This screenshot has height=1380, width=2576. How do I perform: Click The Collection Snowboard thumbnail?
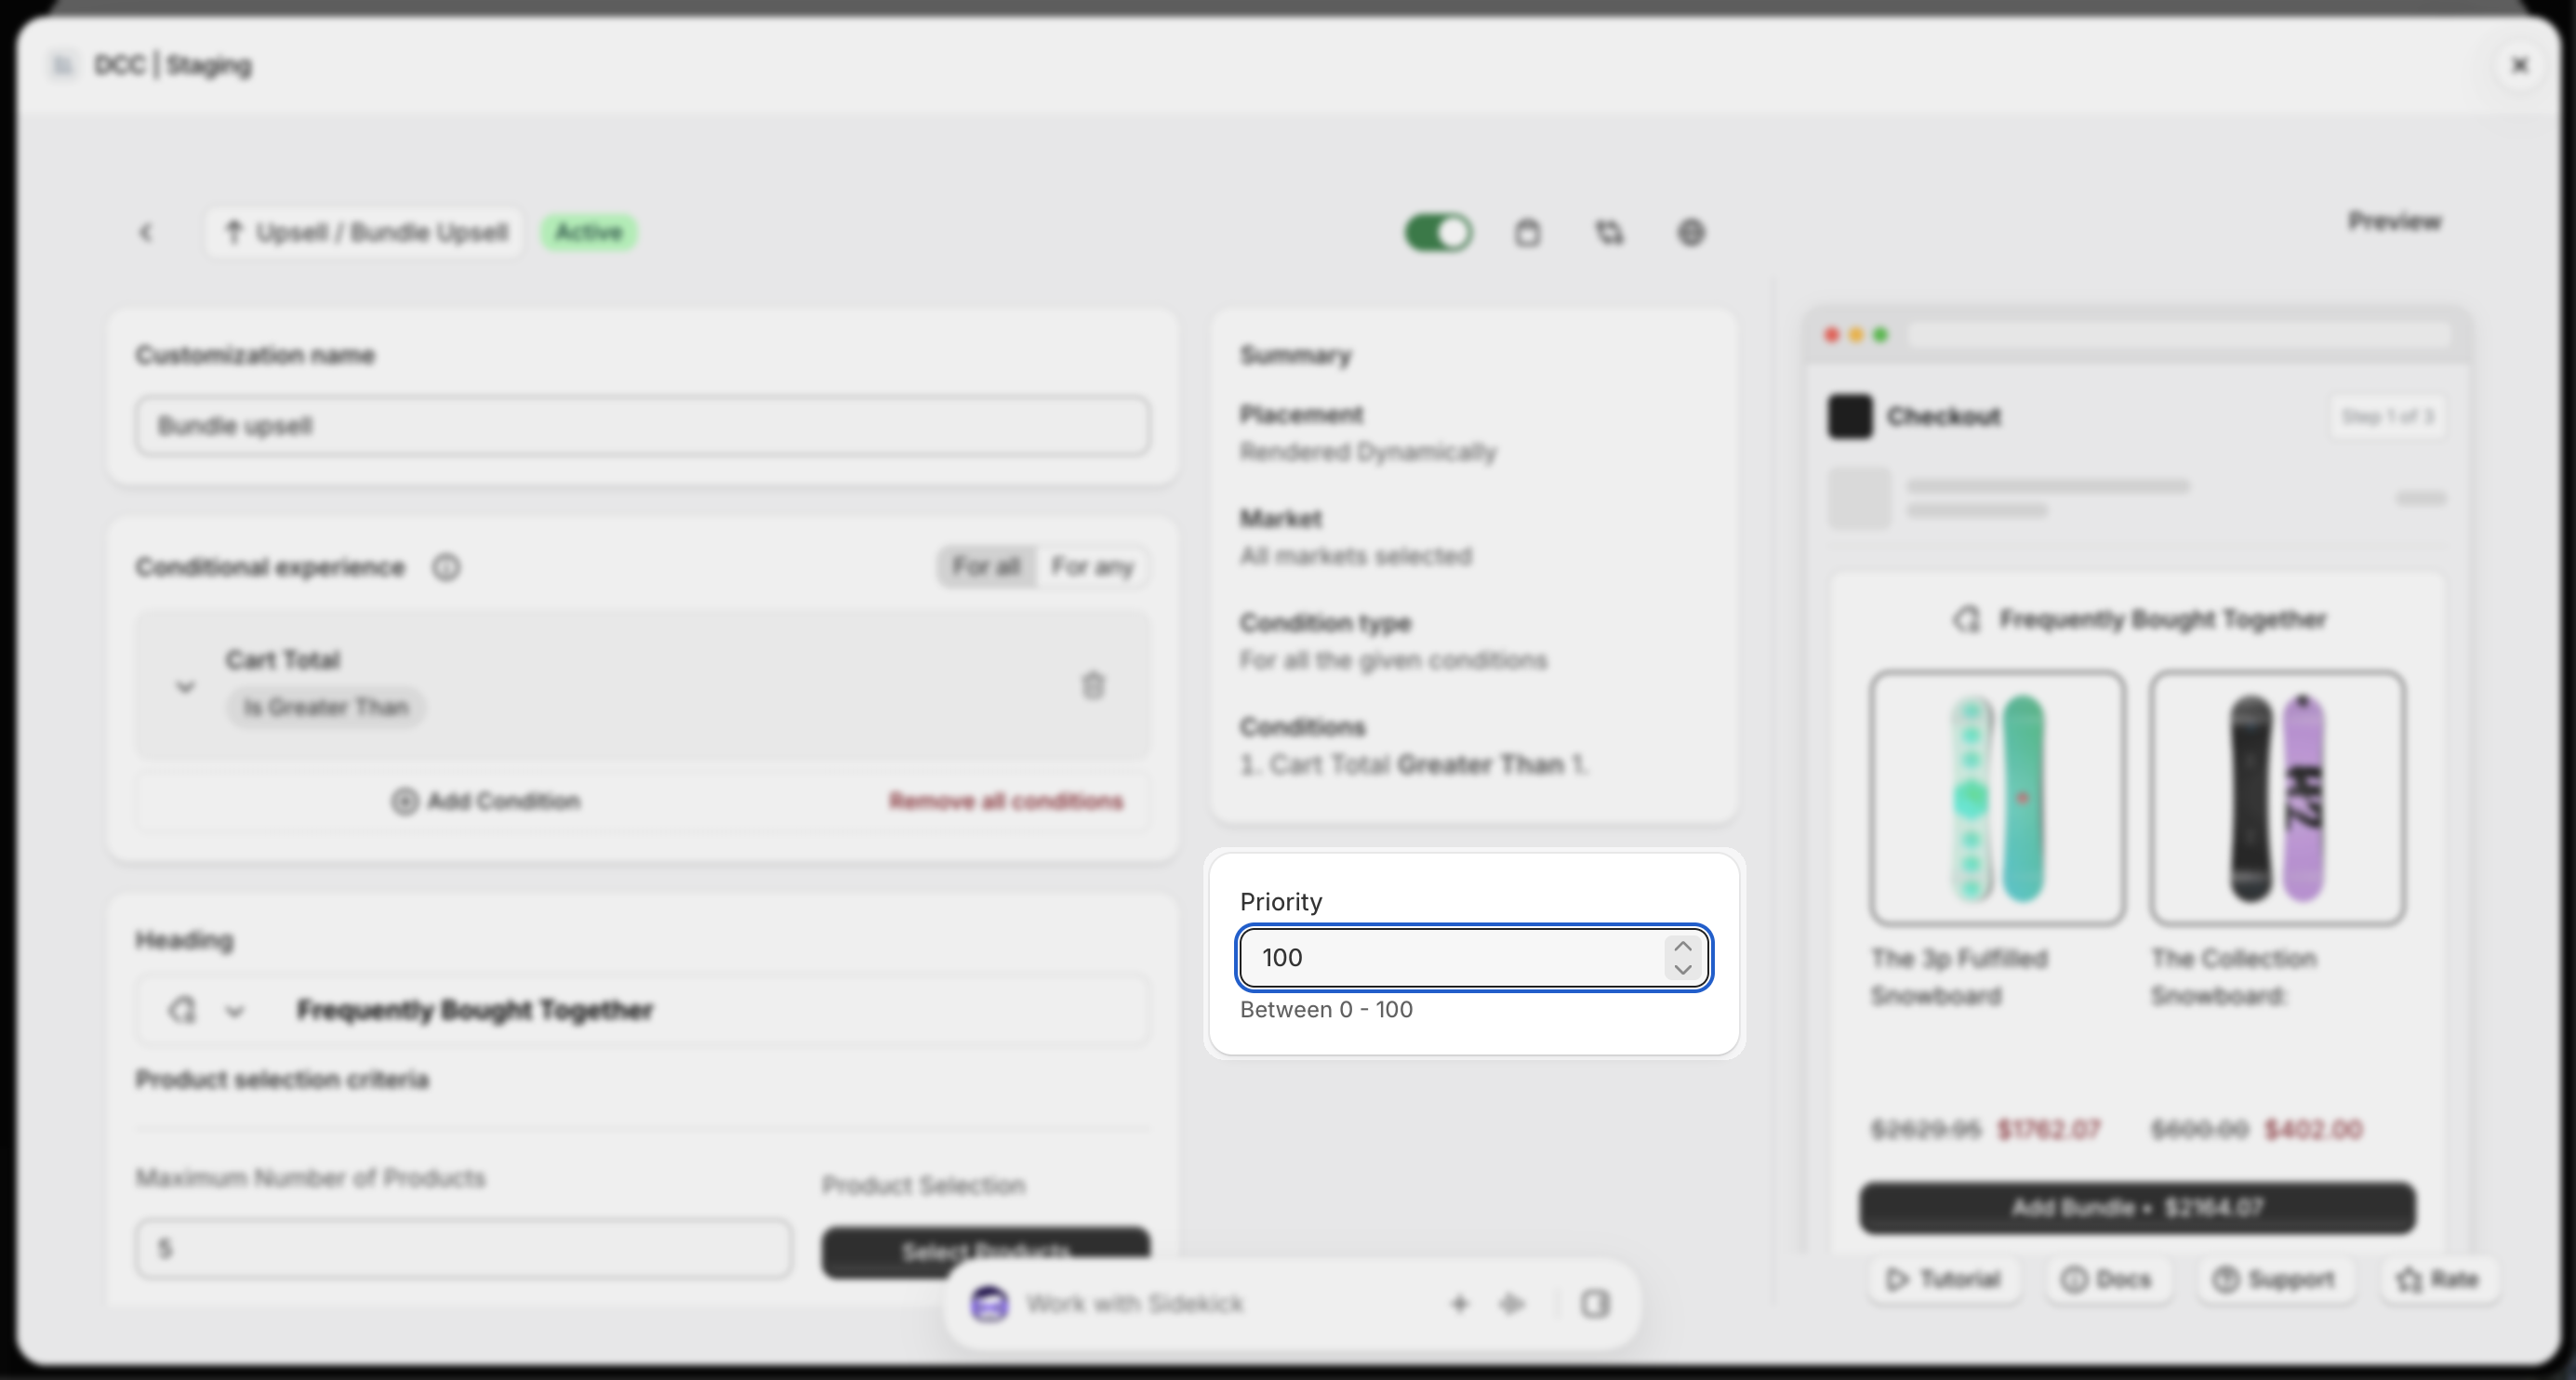pos(2277,798)
